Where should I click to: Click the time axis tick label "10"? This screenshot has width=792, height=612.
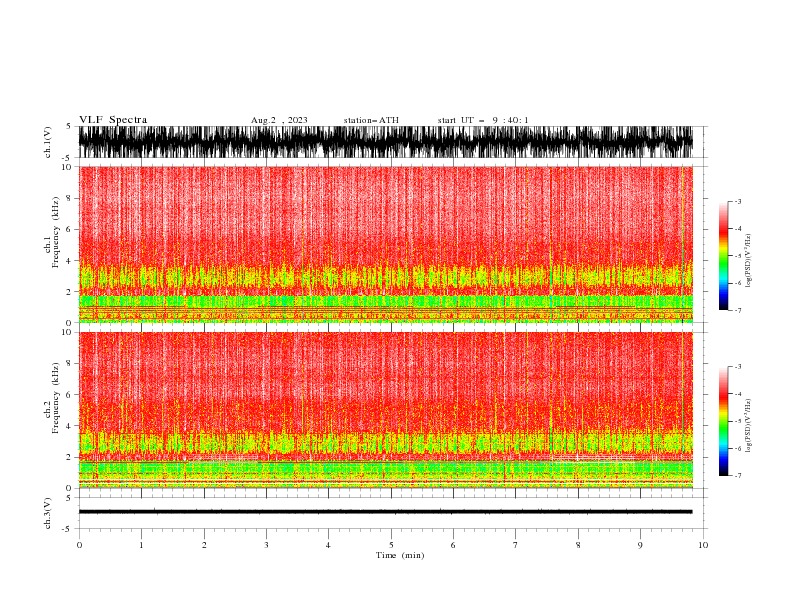coord(703,545)
